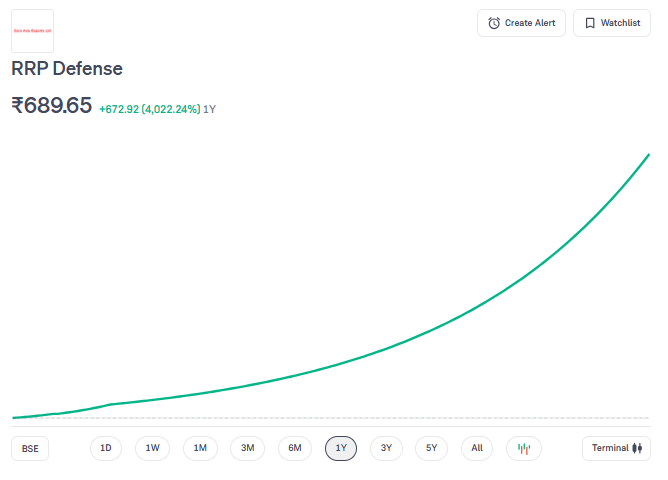Viewport: 668px width, 480px height.
Task: Click the bookmark icon in Watchlist
Action: pyautogui.click(x=590, y=23)
